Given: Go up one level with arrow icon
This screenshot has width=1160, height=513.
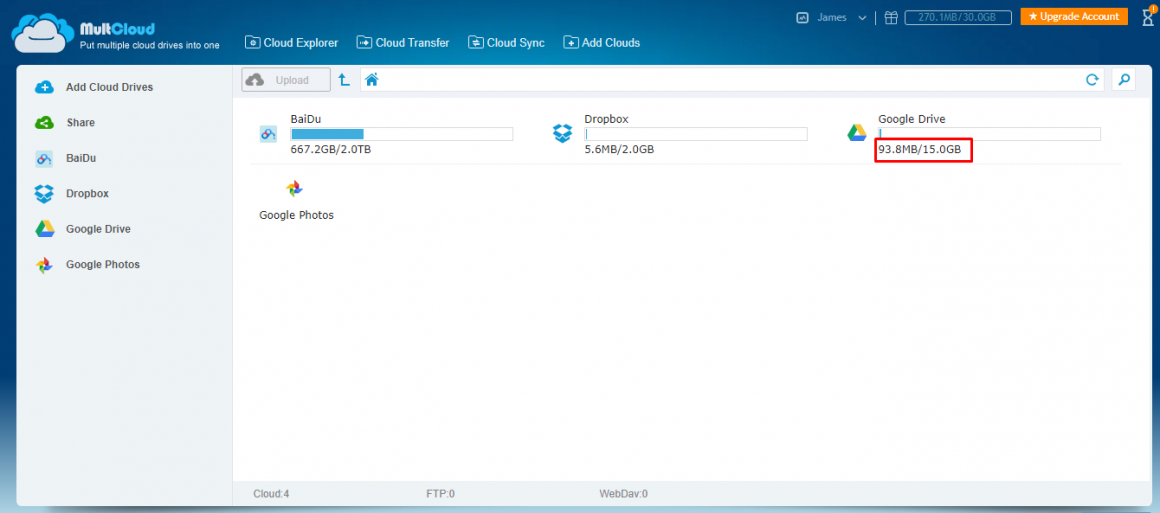Looking at the screenshot, I should click(344, 80).
